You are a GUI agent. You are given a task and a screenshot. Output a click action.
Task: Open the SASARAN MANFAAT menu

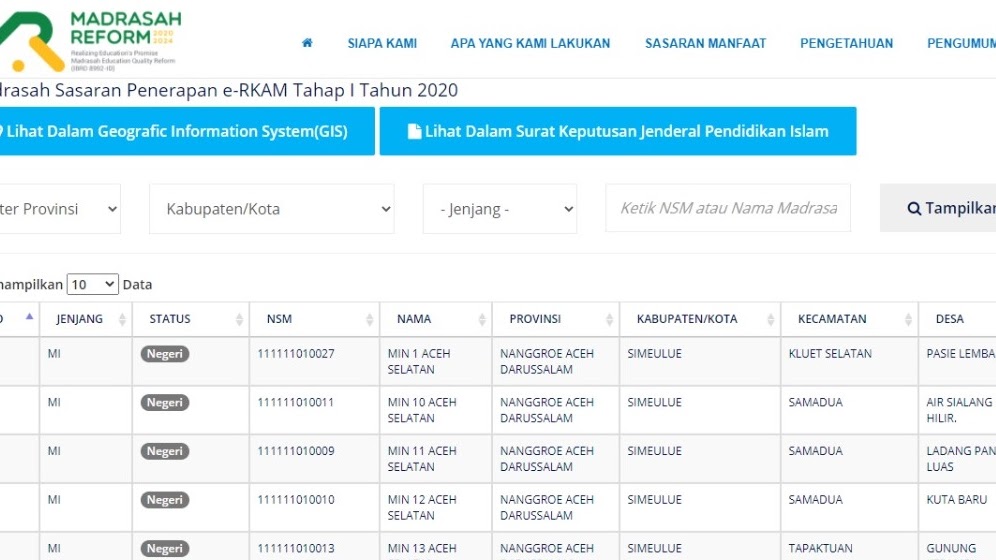(x=705, y=43)
